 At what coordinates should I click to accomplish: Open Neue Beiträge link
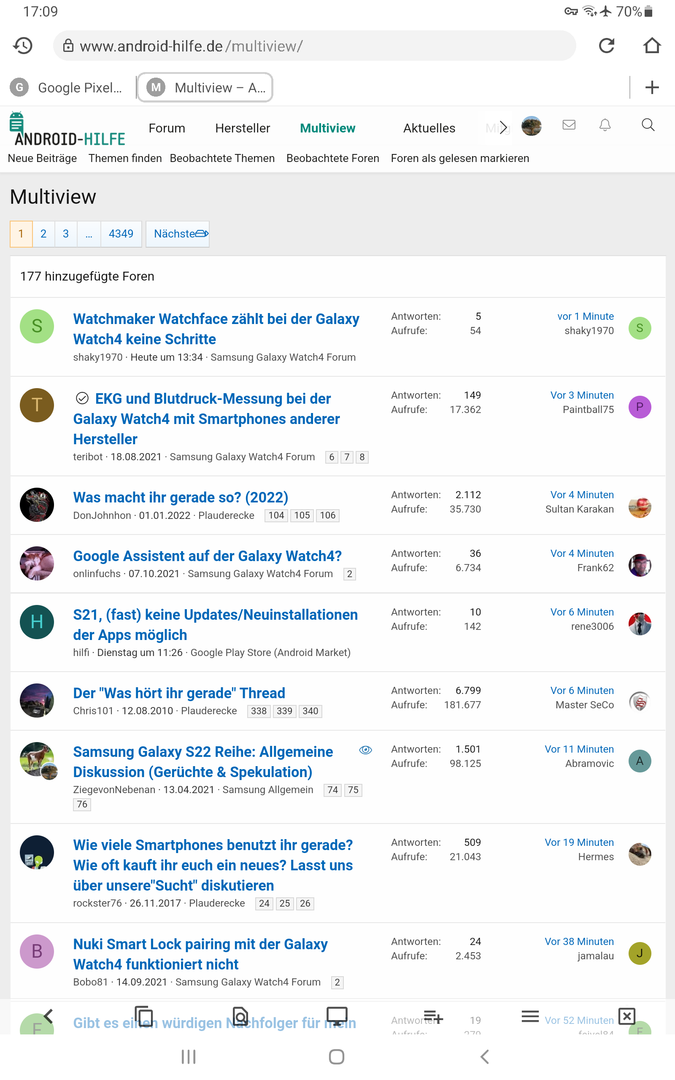click(42, 158)
